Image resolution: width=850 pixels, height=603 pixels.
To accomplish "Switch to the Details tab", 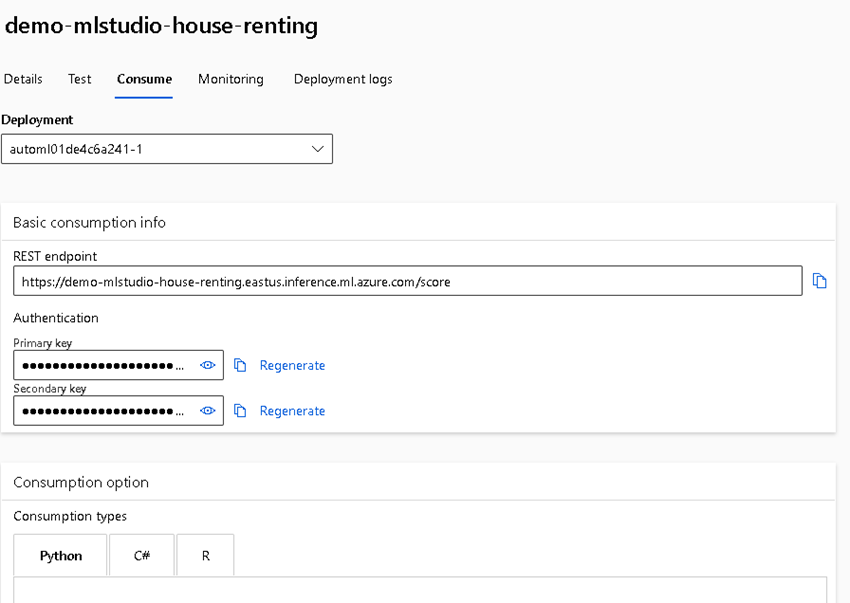I will (x=23, y=79).
